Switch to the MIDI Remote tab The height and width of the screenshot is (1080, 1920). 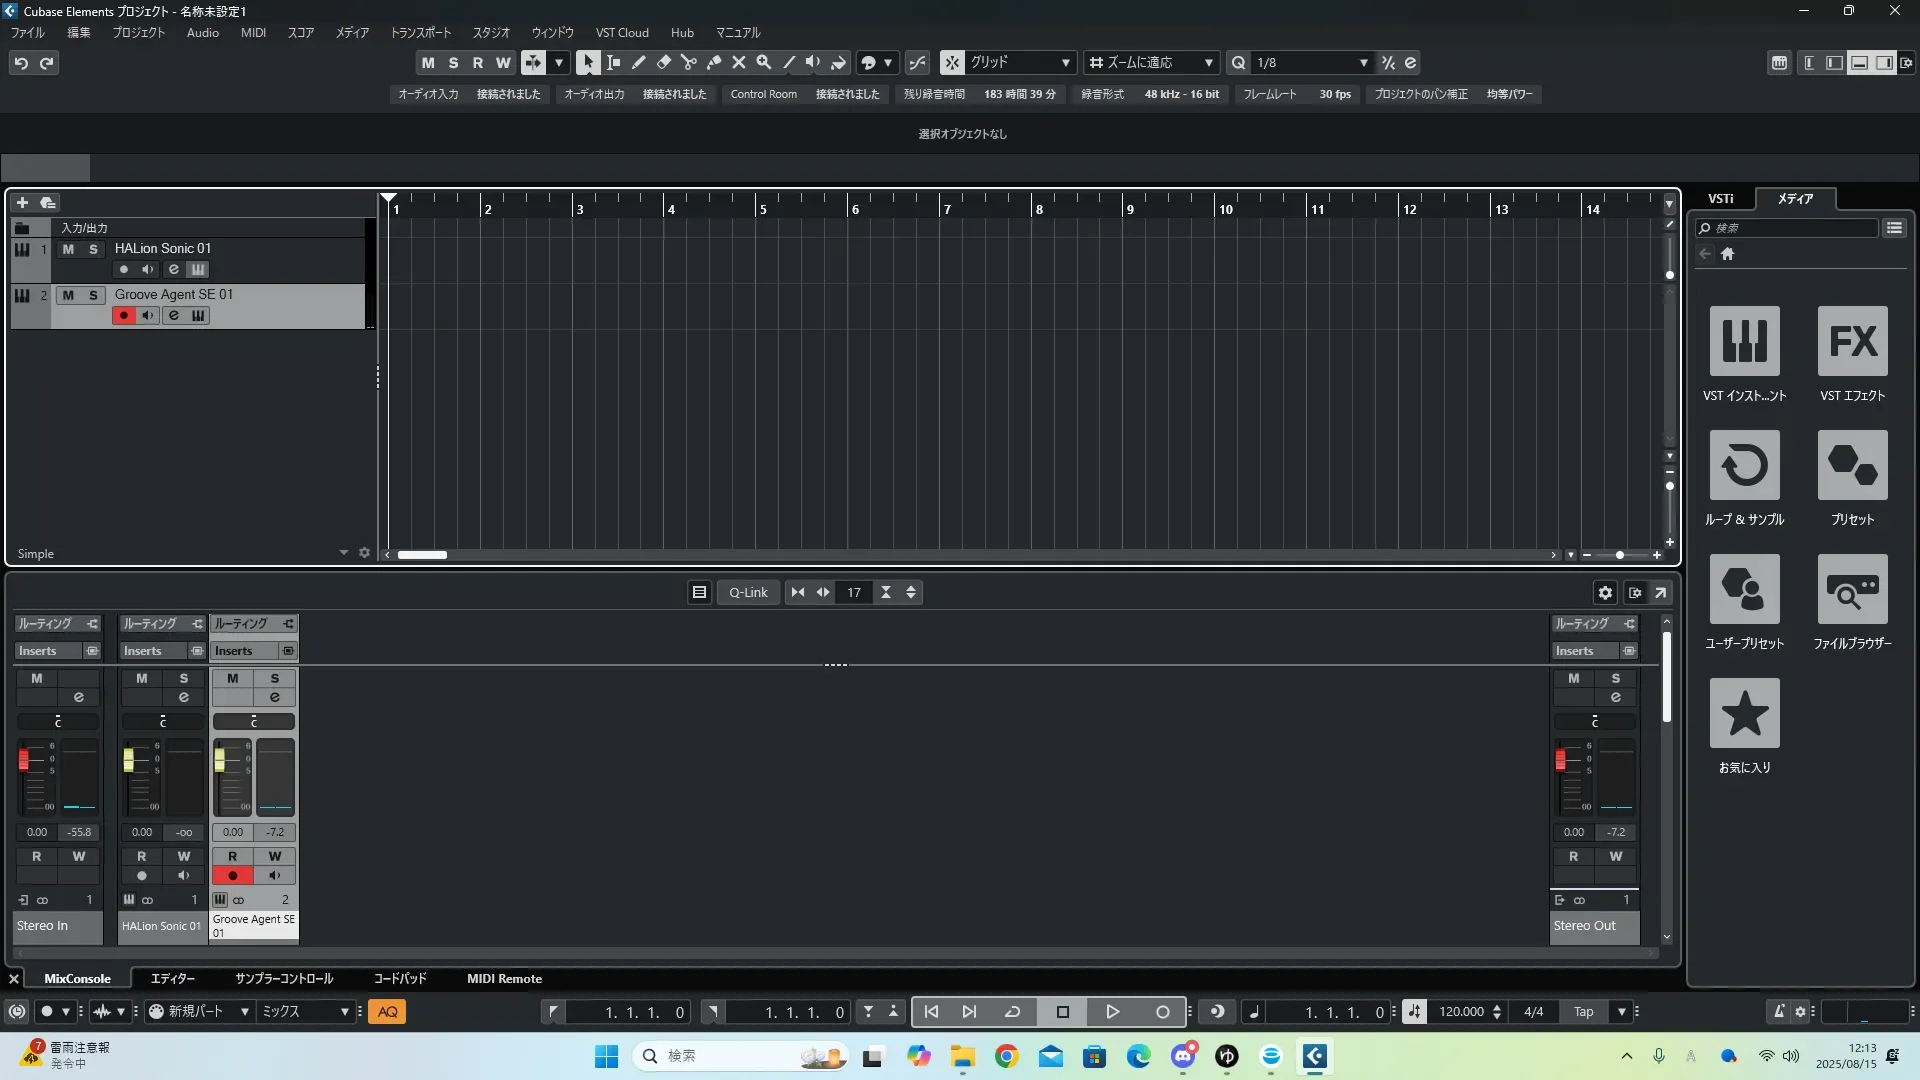pos(504,979)
